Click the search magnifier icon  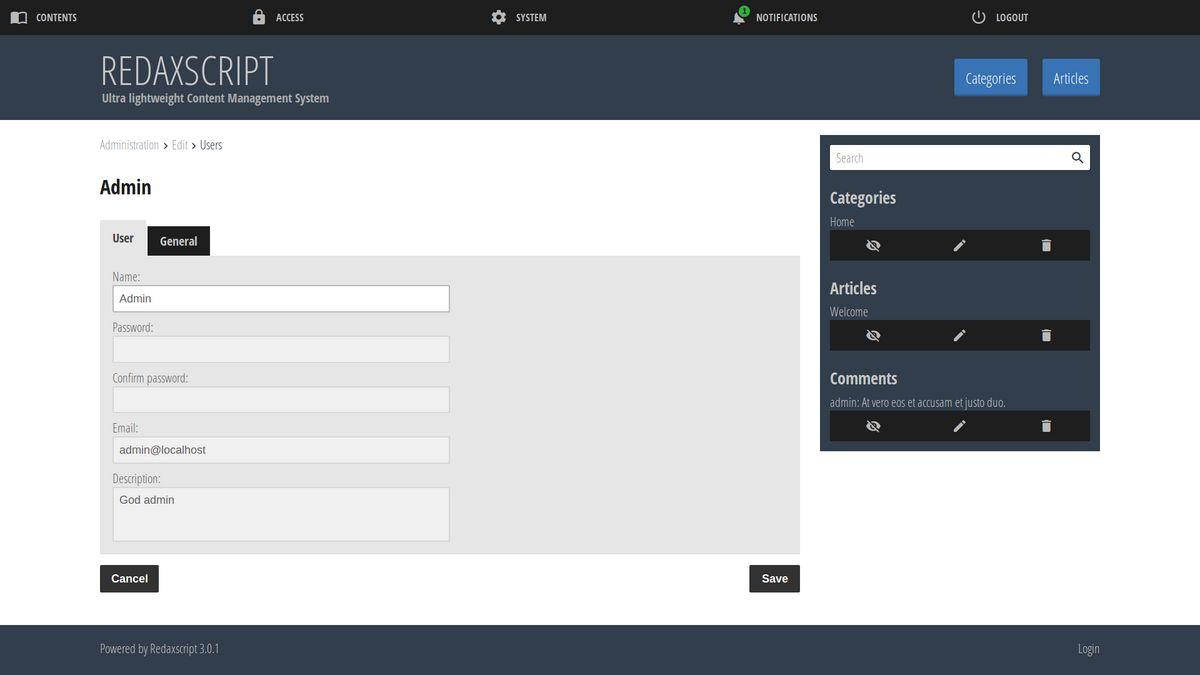(x=1077, y=158)
